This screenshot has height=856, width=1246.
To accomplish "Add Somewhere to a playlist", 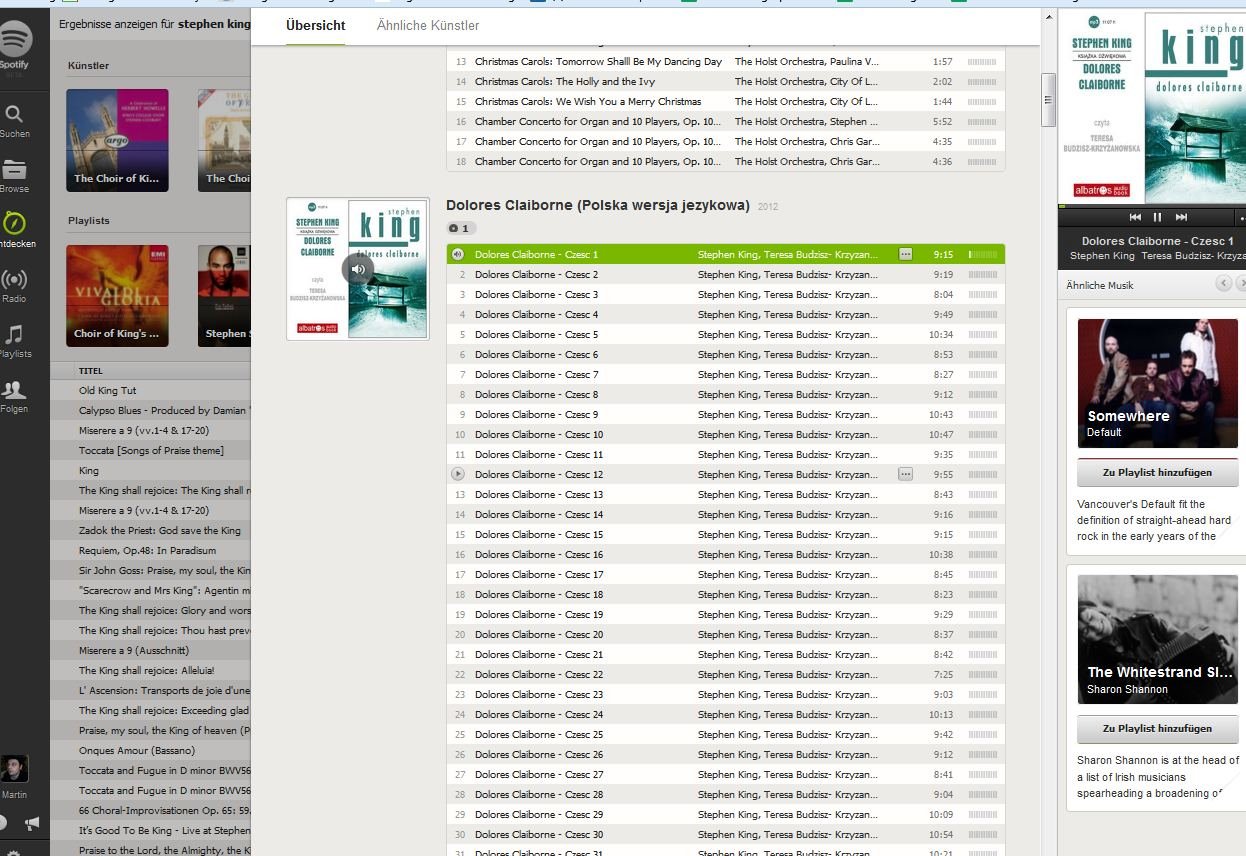I will 1157,472.
